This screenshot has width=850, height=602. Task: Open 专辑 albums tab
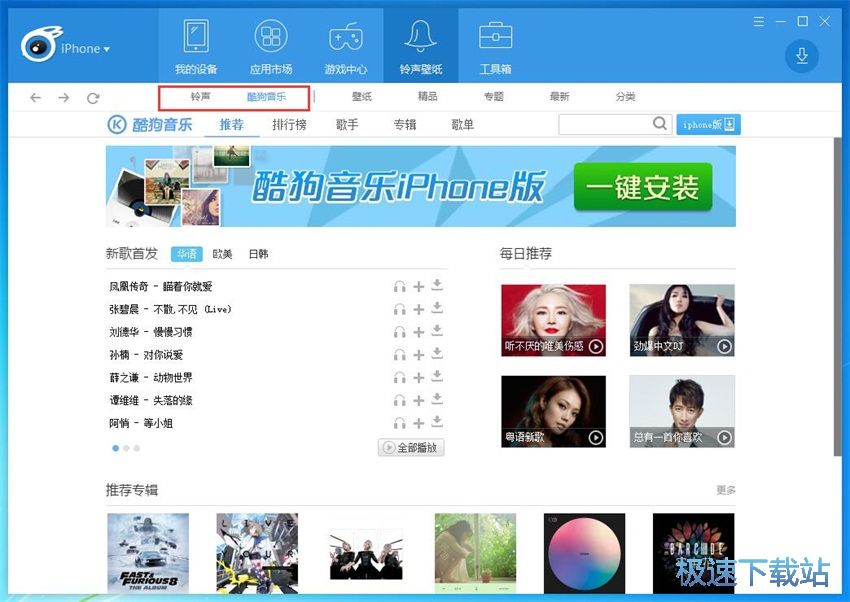click(405, 125)
